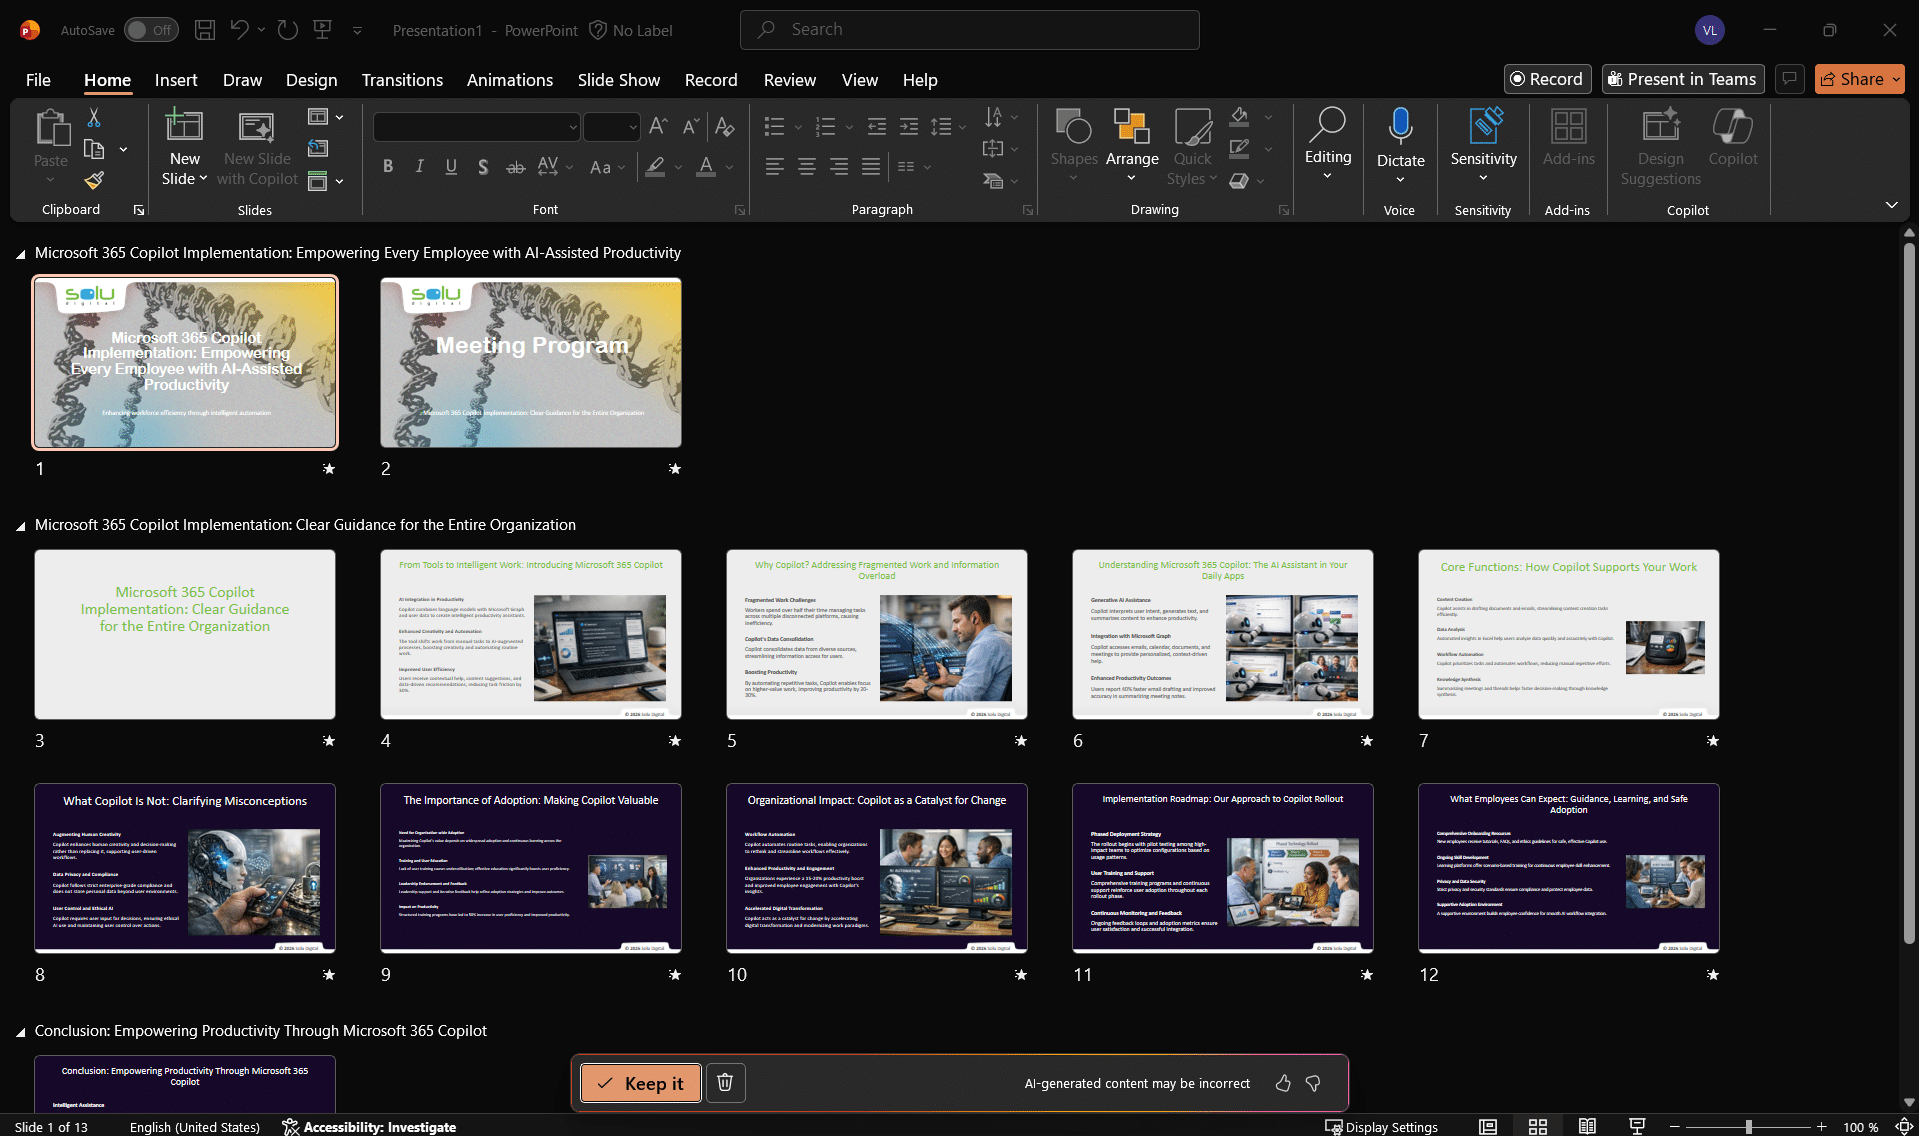Screen dimensions: 1919x1136
Task: Click the Present in Teams button
Action: click(x=1682, y=79)
